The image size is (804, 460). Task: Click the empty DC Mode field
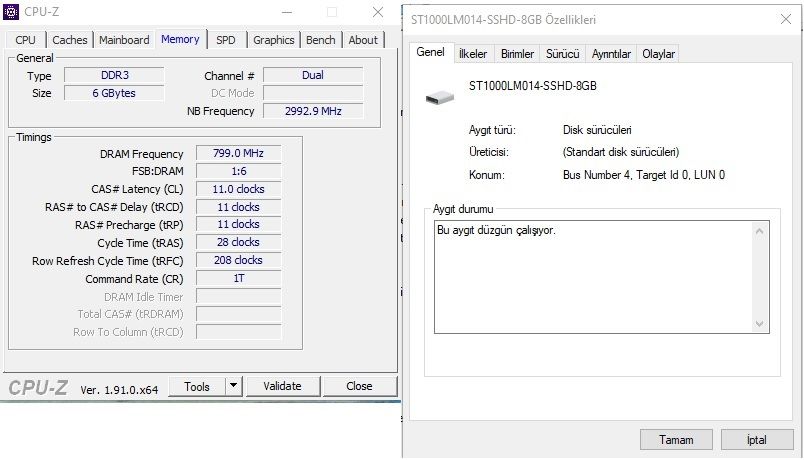(x=313, y=93)
